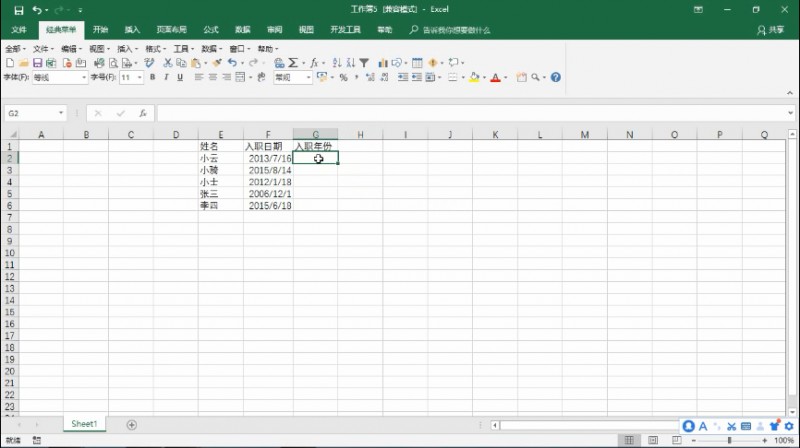Toggle Underline formatting
The width and height of the screenshot is (800, 448).
click(x=180, y=78)
